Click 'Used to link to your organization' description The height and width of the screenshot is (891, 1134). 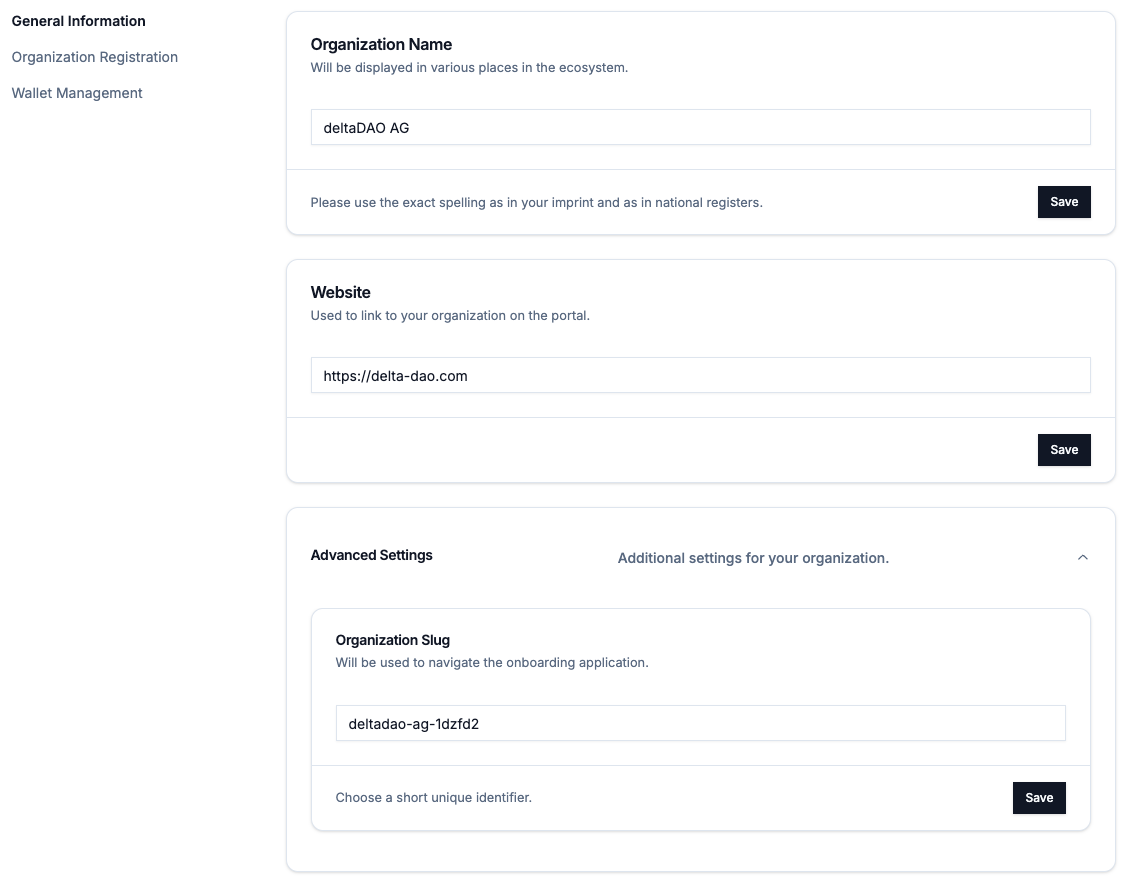tap(450, 316)
